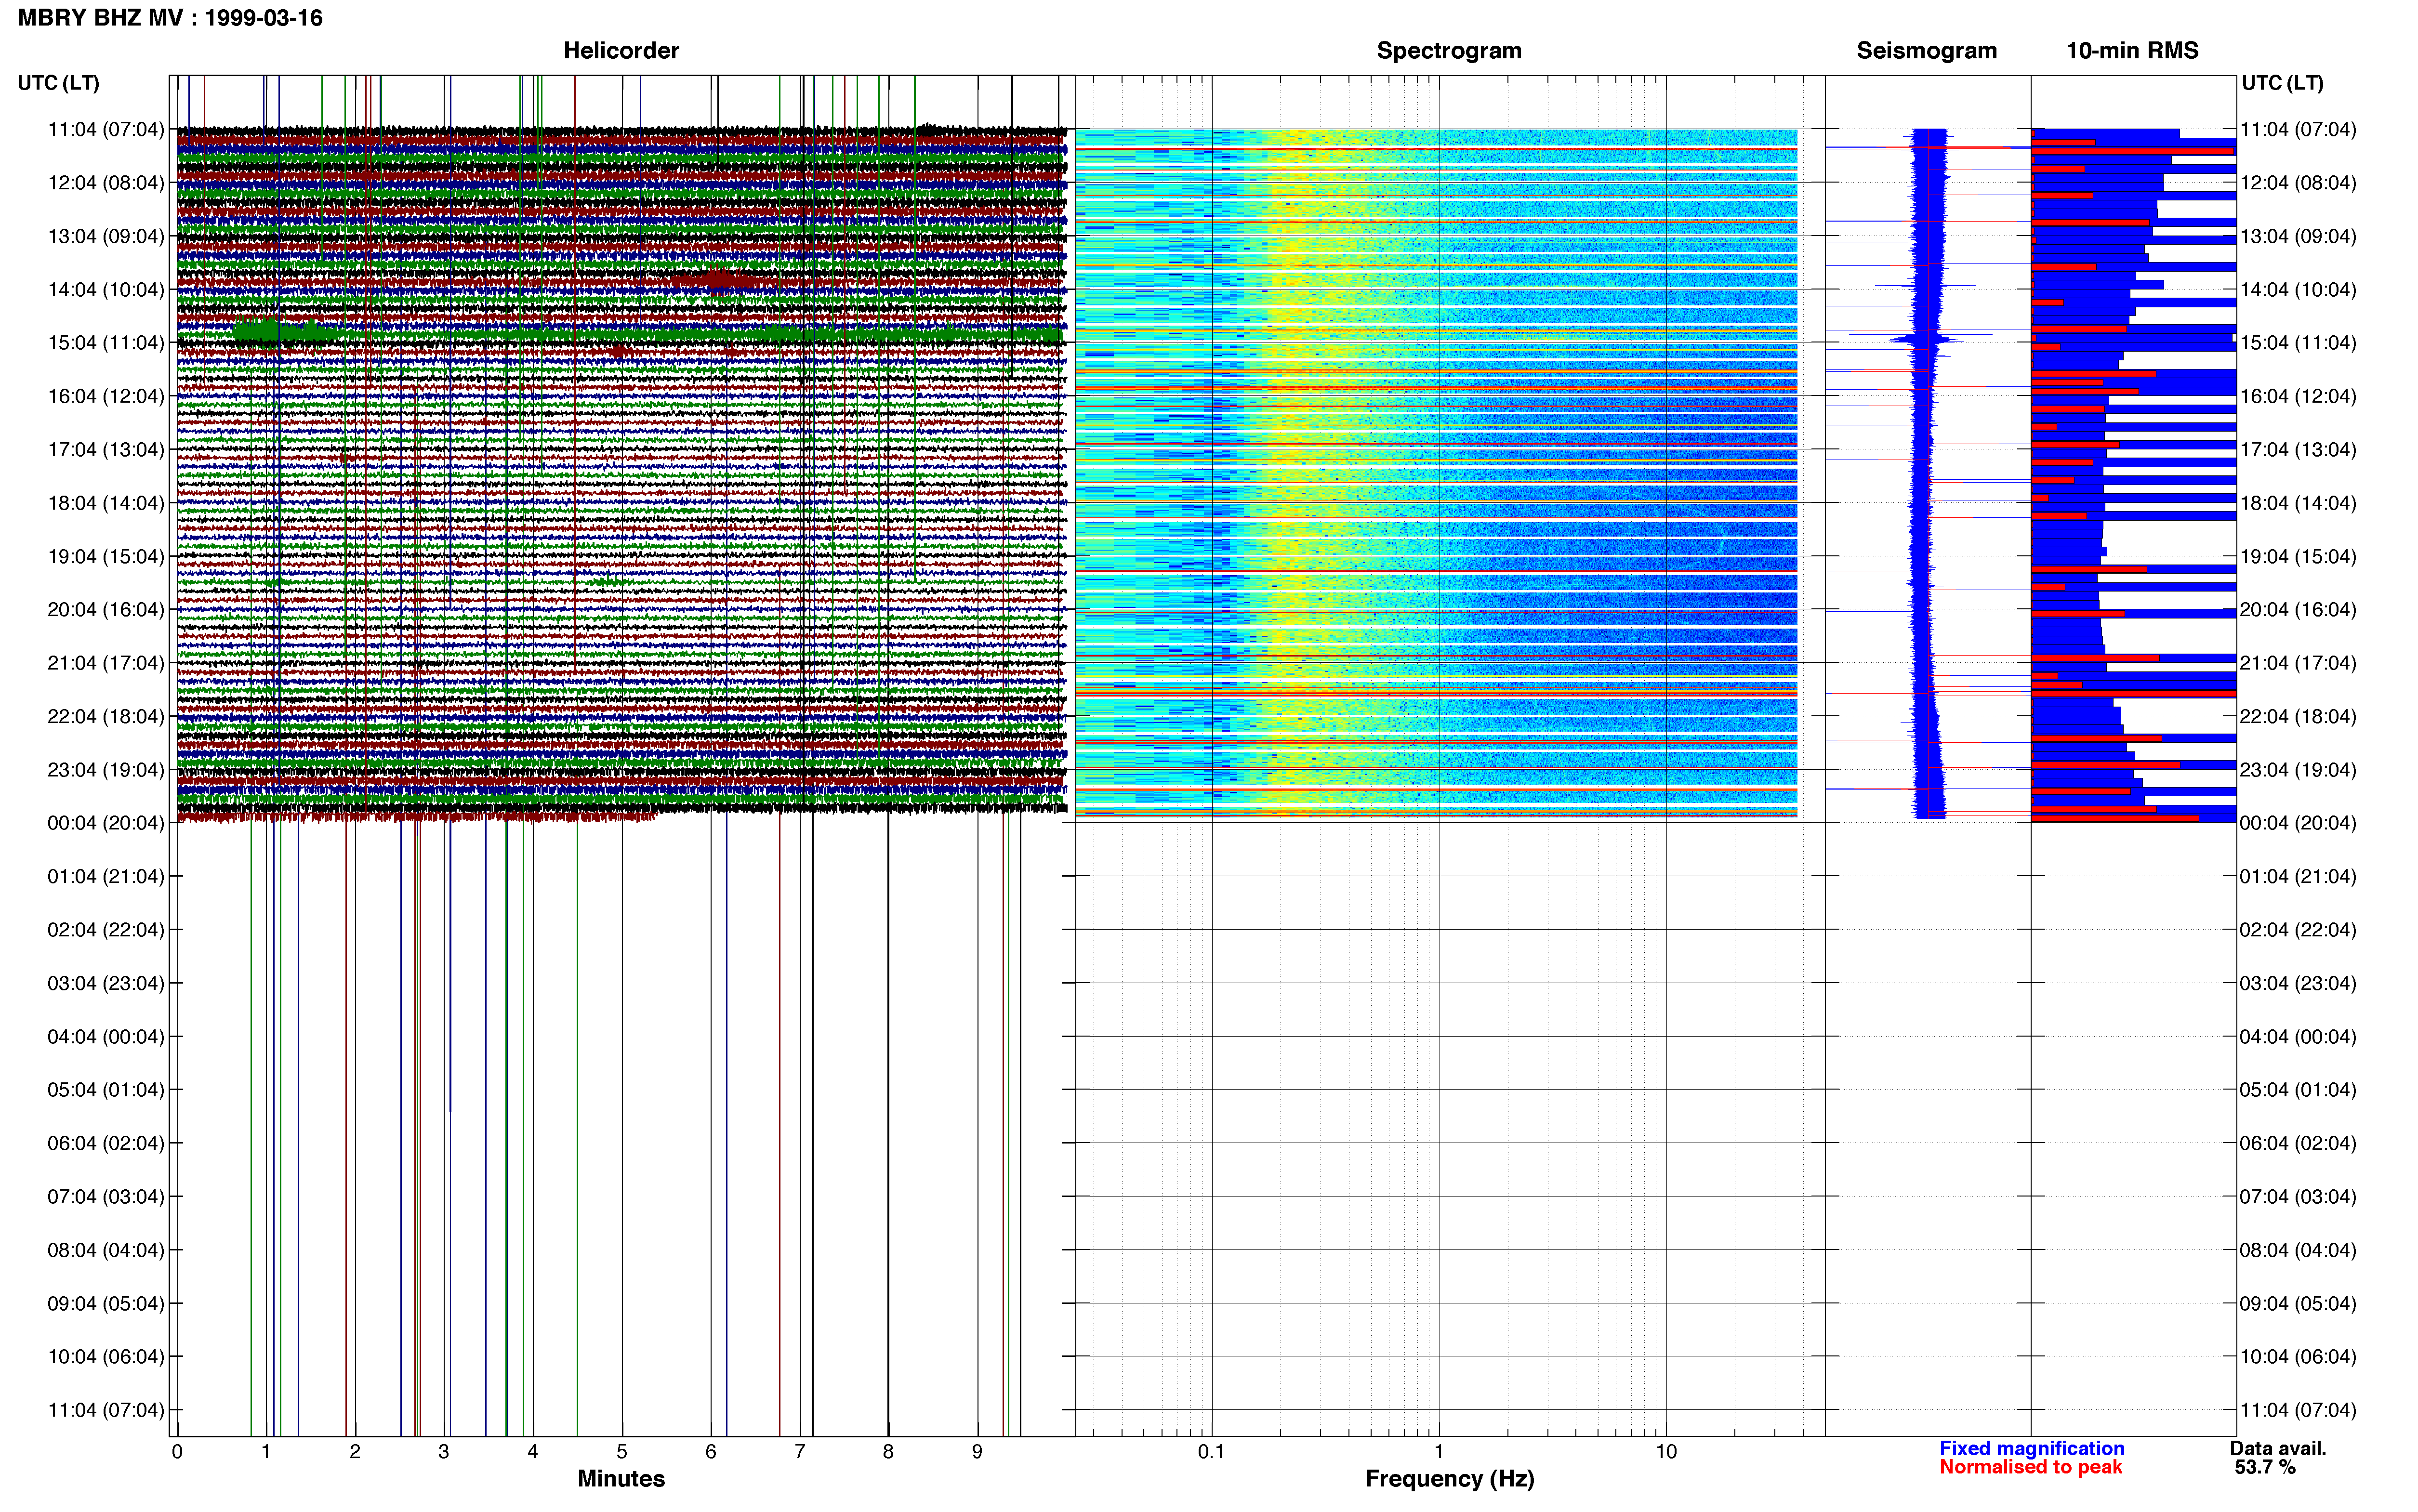Click tick '9' on the Minutes axis

[x=977, y=1452]
